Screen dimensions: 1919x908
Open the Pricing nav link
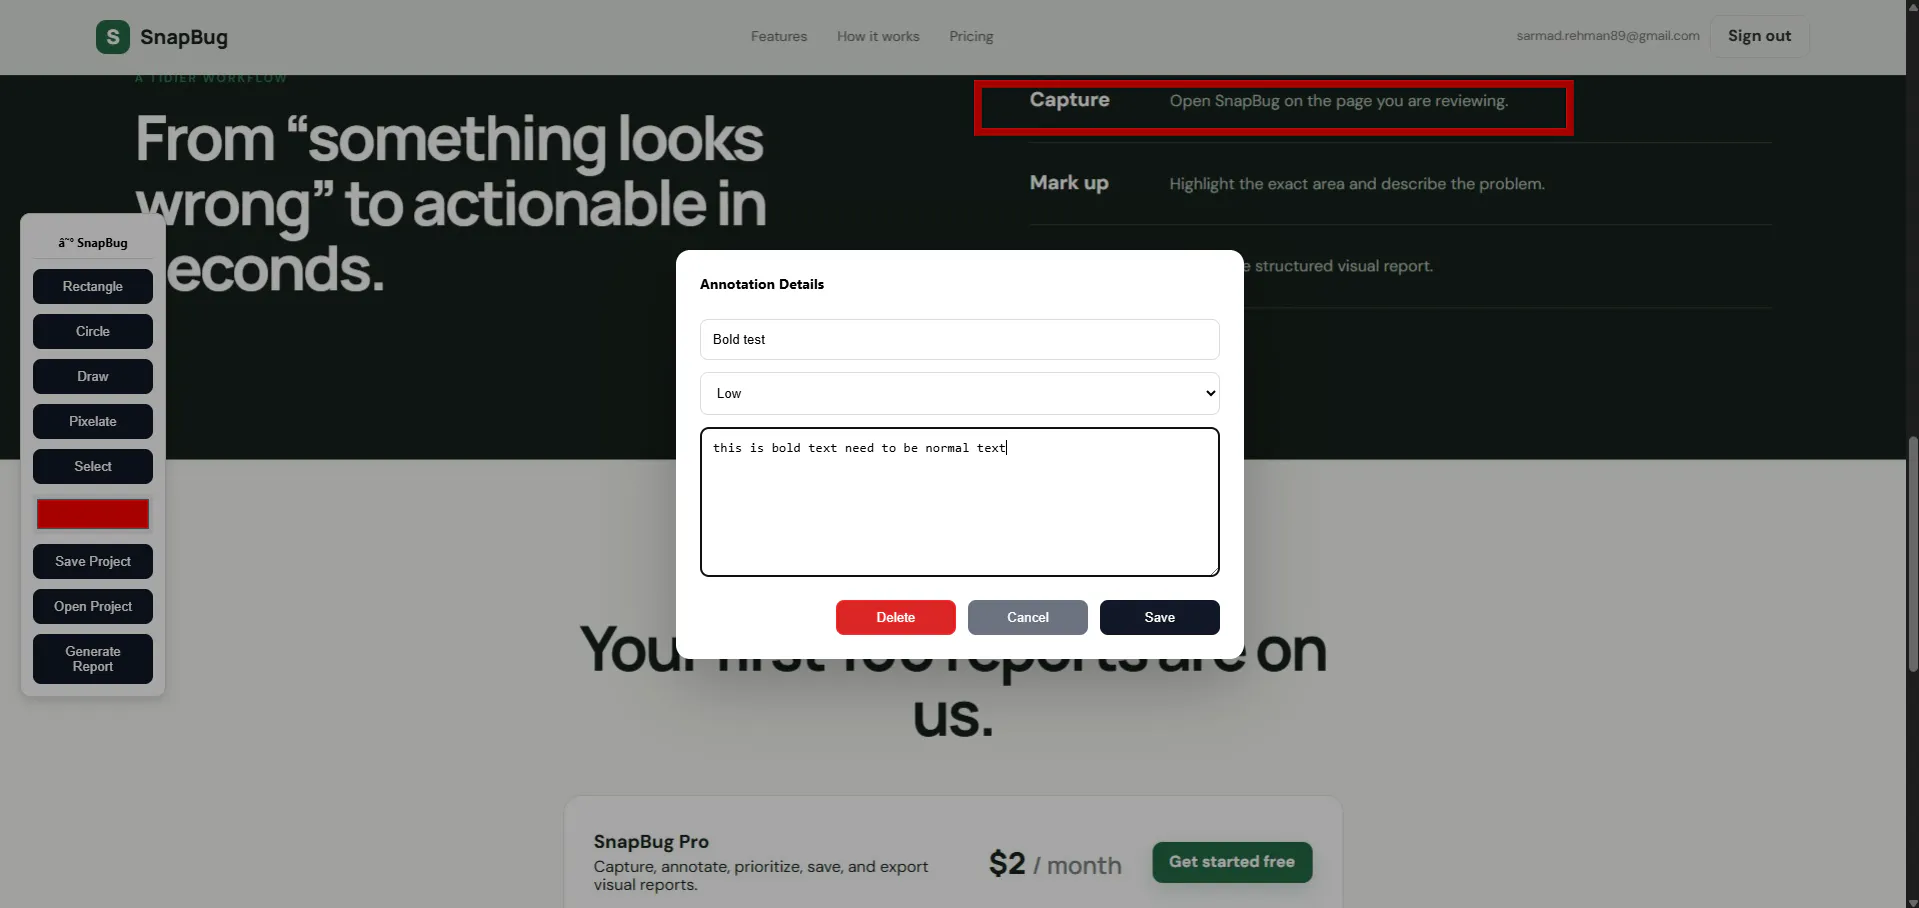[971, 37]
